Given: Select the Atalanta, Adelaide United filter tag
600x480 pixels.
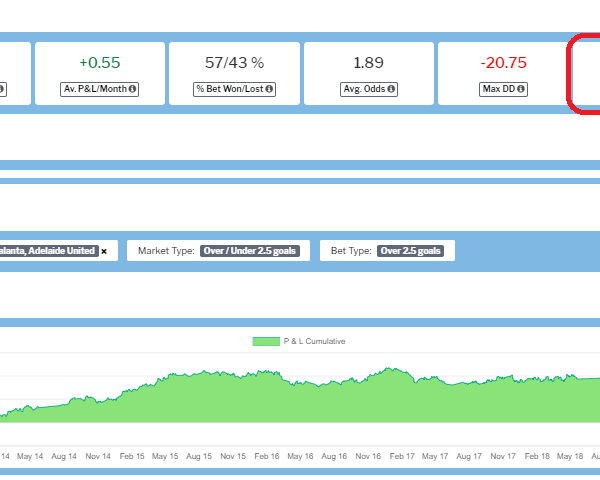Looking at the screenshot, I should [47, 251].
